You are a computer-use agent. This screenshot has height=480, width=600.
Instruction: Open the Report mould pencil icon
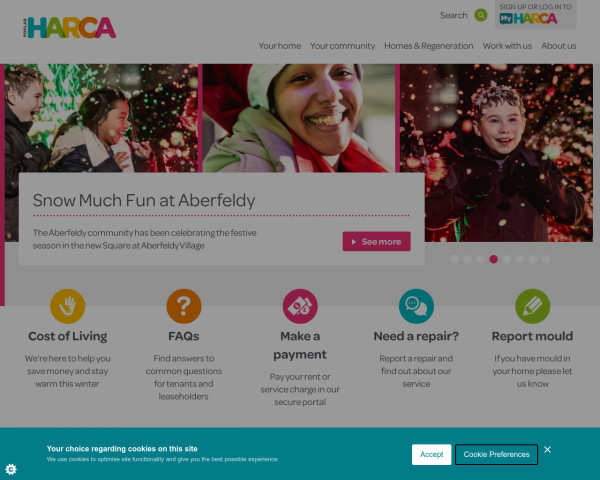coord(533,306)
